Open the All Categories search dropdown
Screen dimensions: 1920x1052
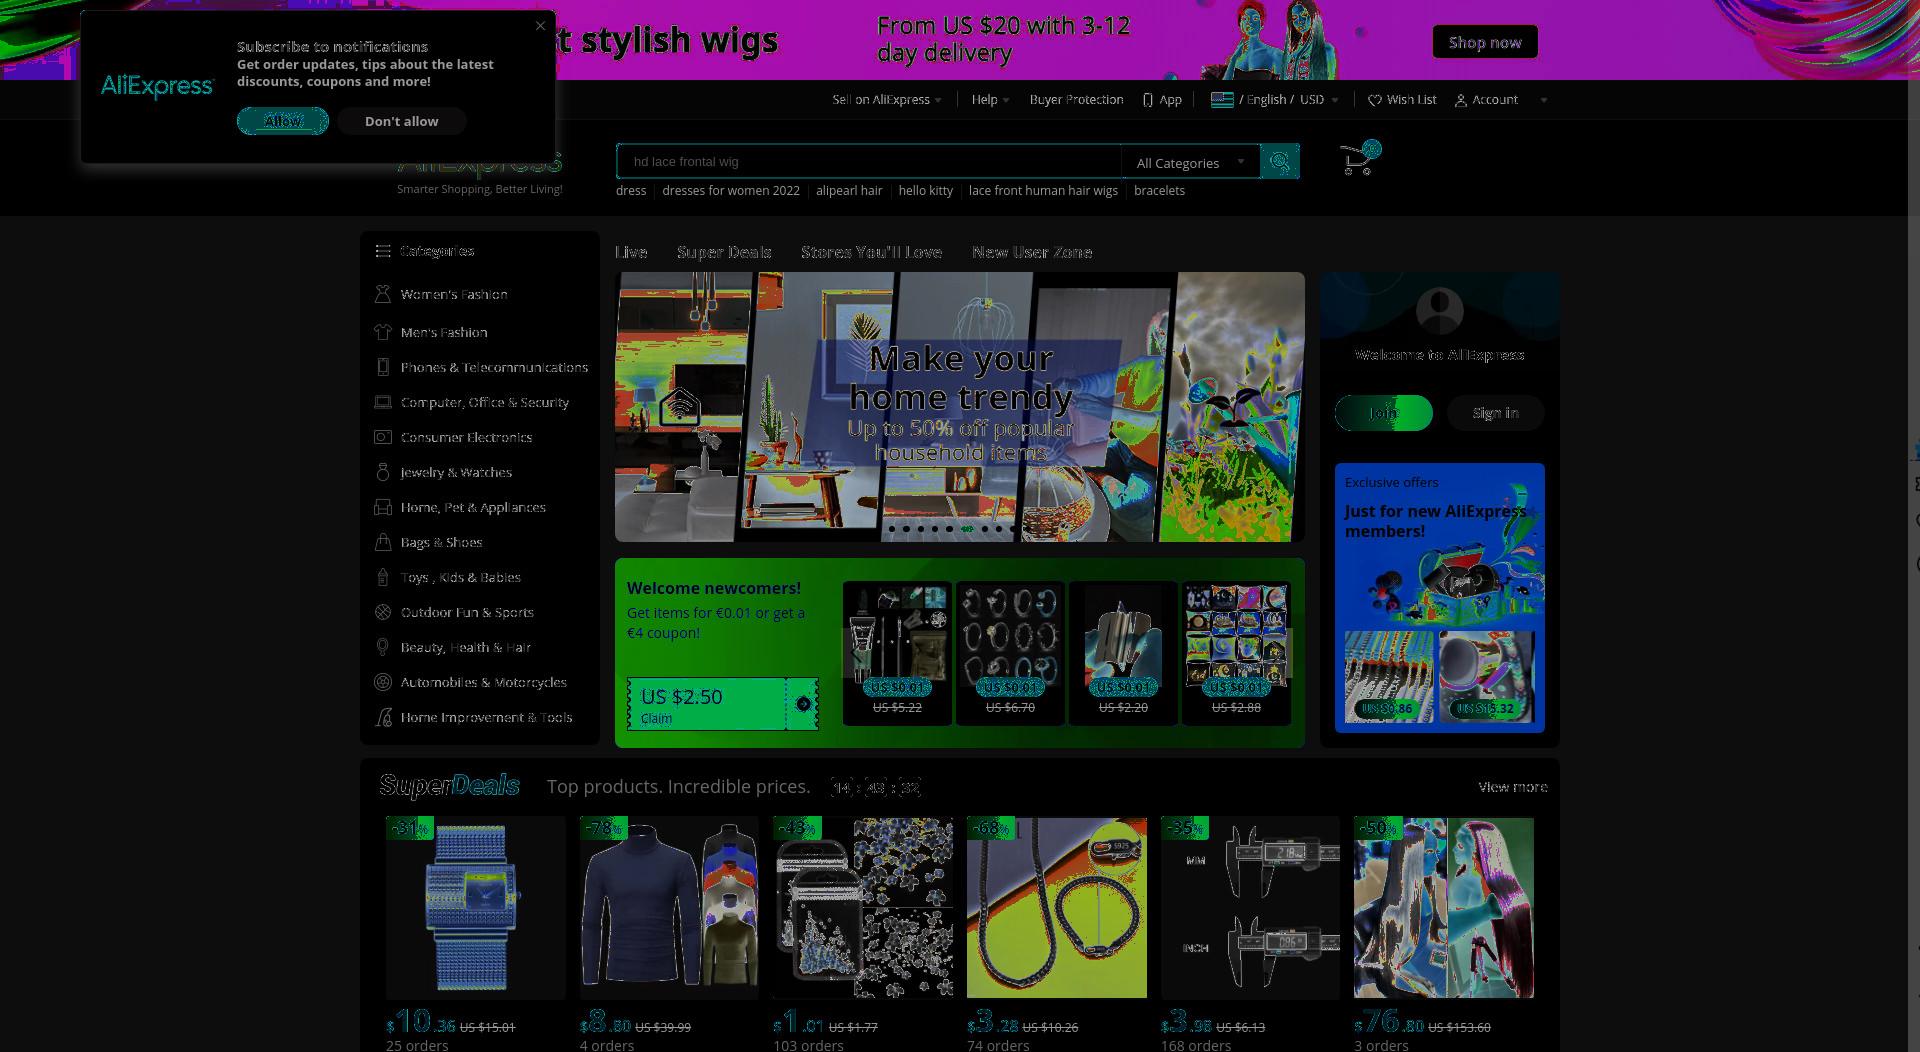[x=1190, y=162]
